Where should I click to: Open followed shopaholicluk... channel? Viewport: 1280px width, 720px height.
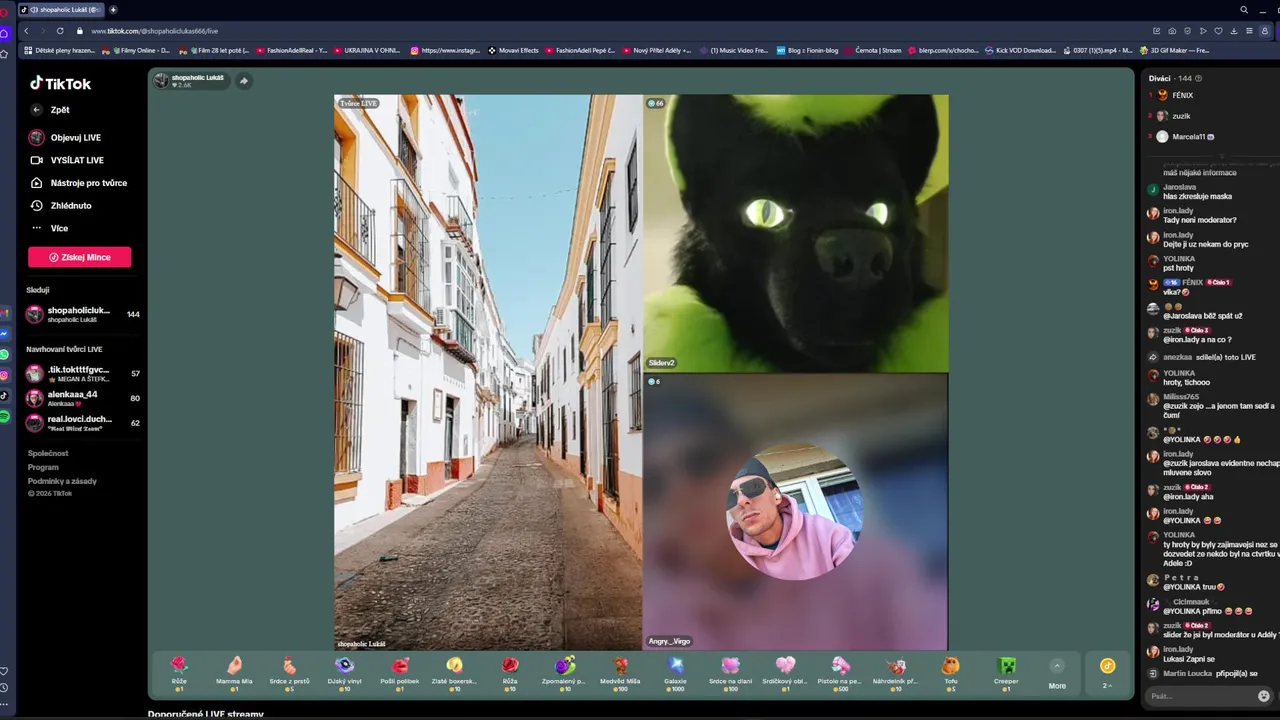[84, 314]
